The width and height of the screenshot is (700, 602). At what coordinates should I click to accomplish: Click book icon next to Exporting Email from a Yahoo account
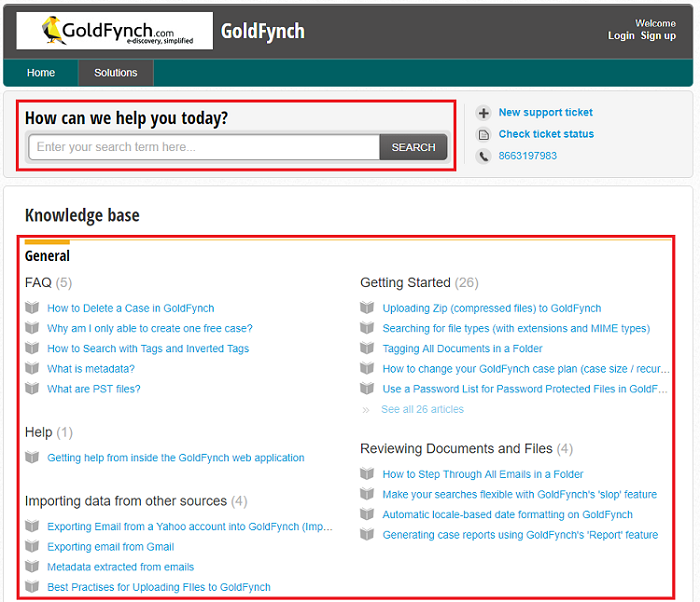(32, 526)
